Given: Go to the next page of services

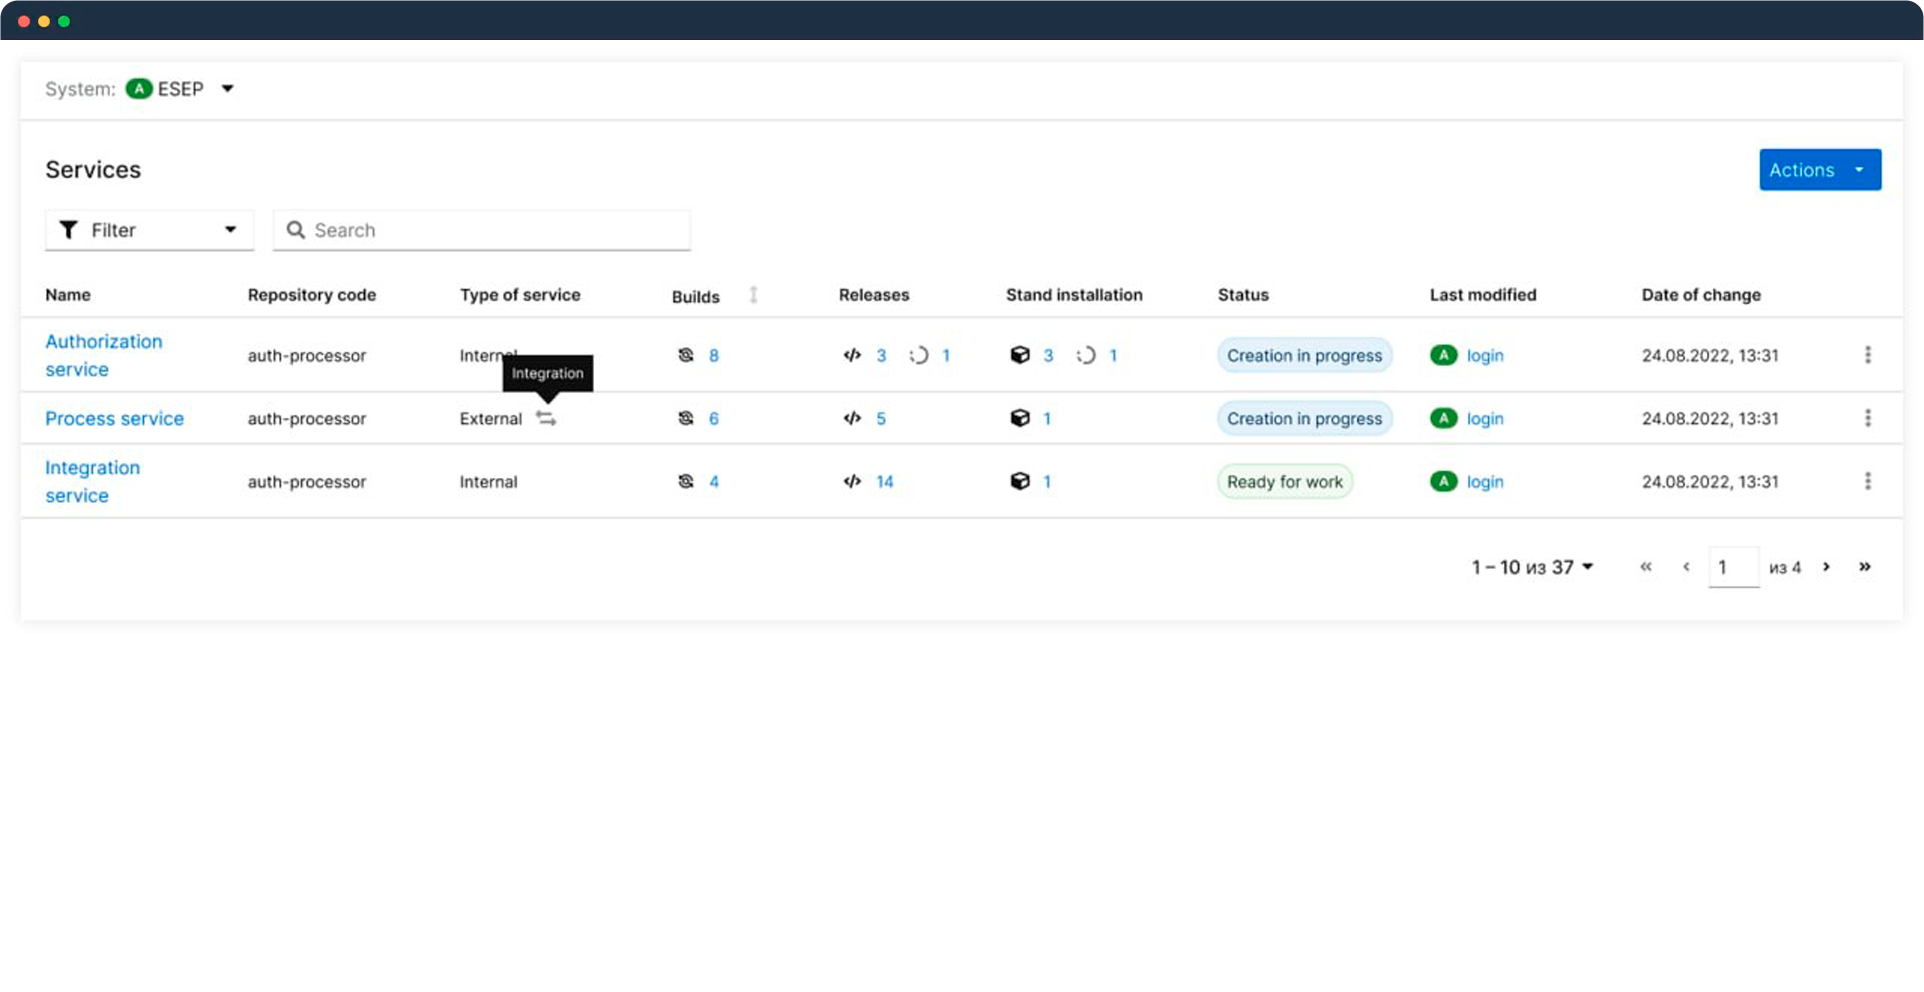Looking at the screenshot, I should (x=1826, y=567).
